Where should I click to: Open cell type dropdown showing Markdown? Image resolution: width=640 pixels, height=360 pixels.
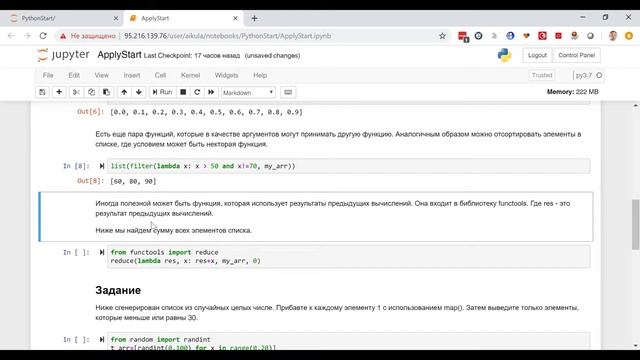248,93
